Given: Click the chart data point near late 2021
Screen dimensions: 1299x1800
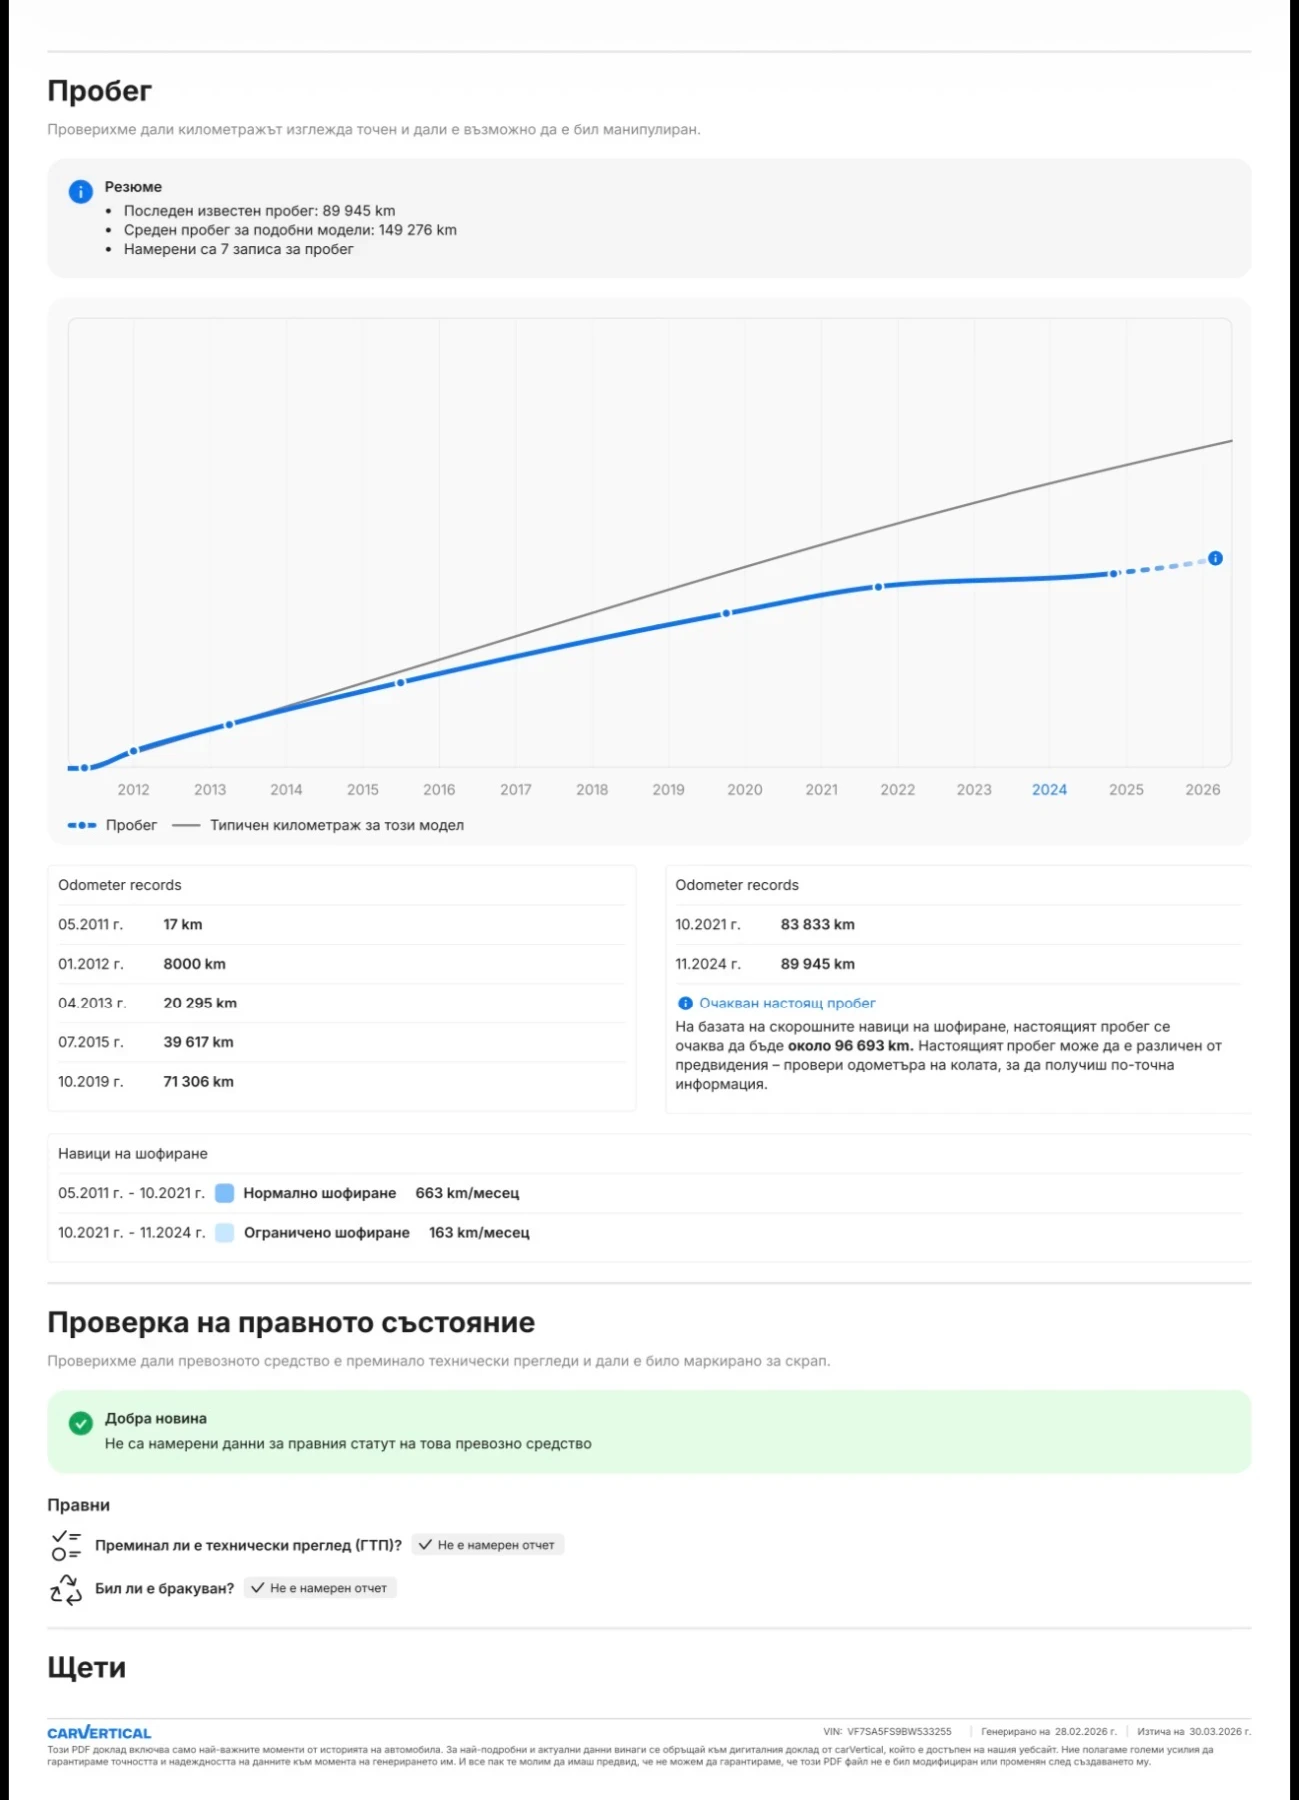Looking at the screenshot, I should [x=878, y=587].
